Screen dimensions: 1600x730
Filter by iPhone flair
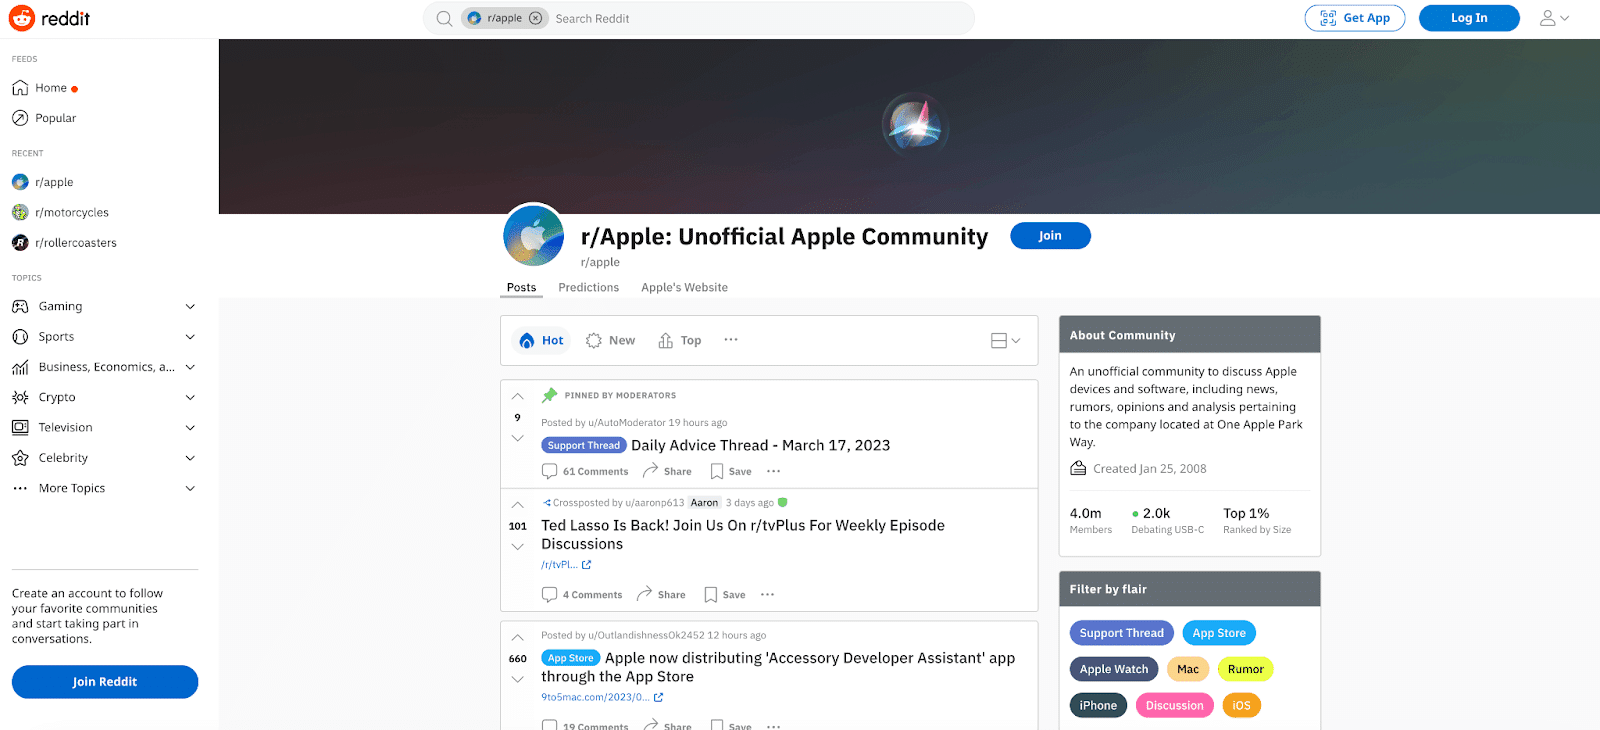click(1098, 705)
